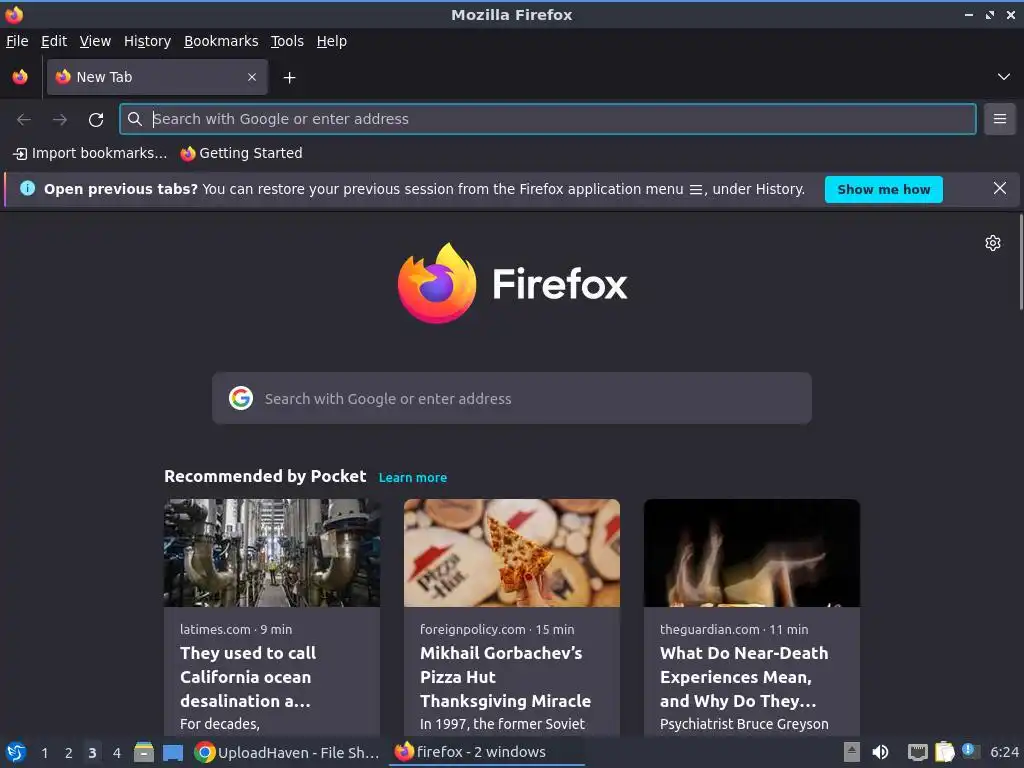Click foreignpolicy.com source label
The image size is (1024, 768).
click(x=473, y=630)
